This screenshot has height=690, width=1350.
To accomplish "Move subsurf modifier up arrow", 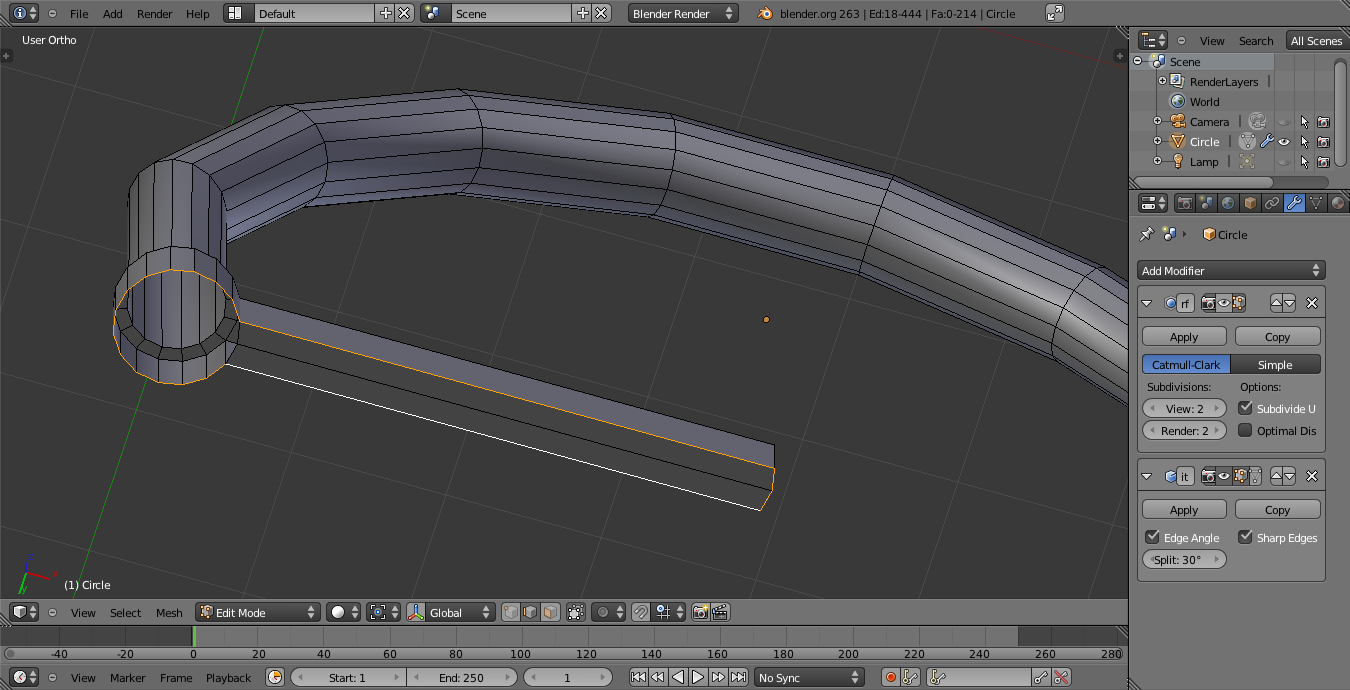I will (x=1276, y=303).
